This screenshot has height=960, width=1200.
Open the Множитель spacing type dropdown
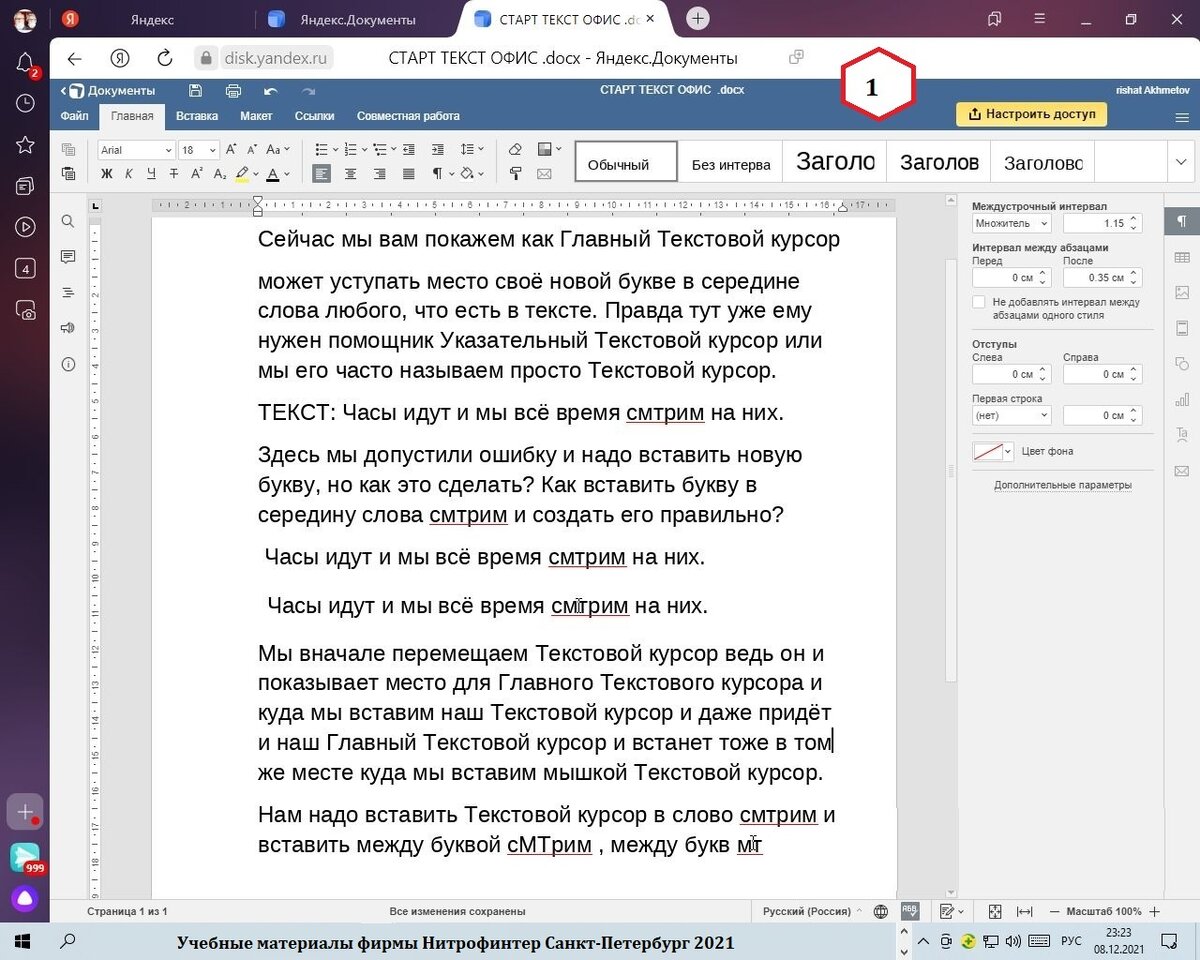pos(1011,223)
